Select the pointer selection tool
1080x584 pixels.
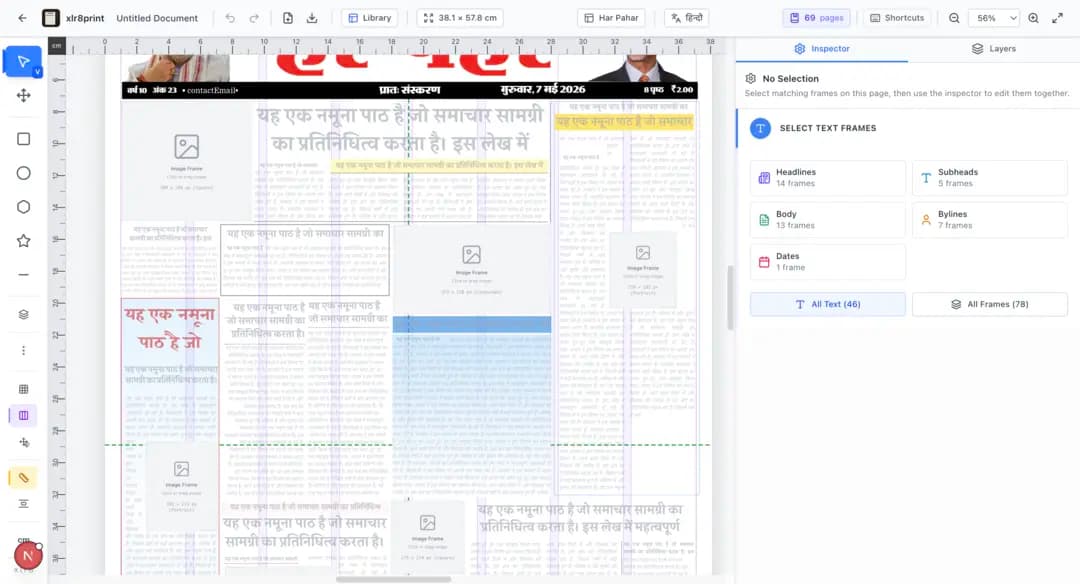(x=23, y=62)
